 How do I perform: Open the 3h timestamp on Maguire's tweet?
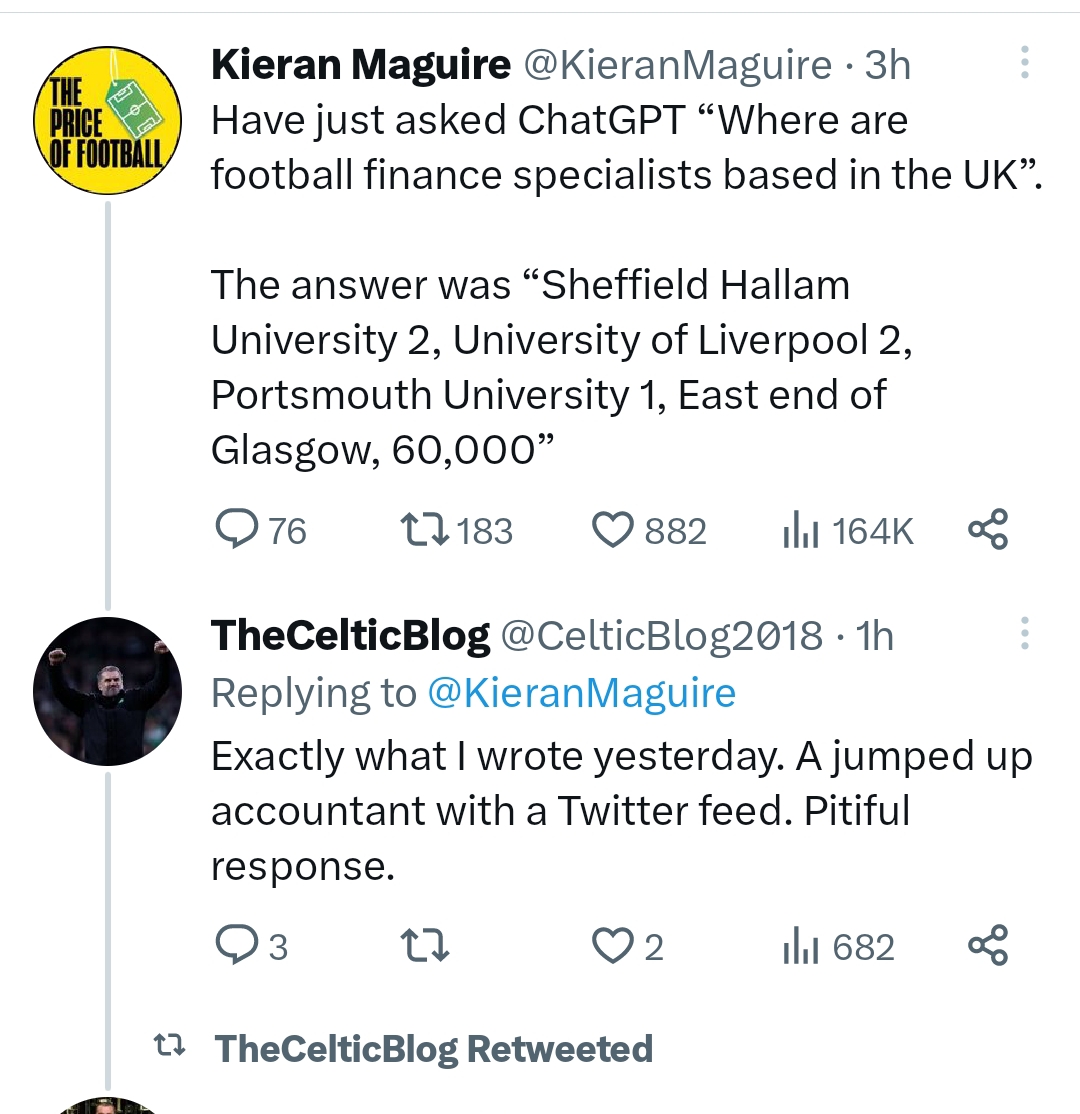click(x=887, y=66)
